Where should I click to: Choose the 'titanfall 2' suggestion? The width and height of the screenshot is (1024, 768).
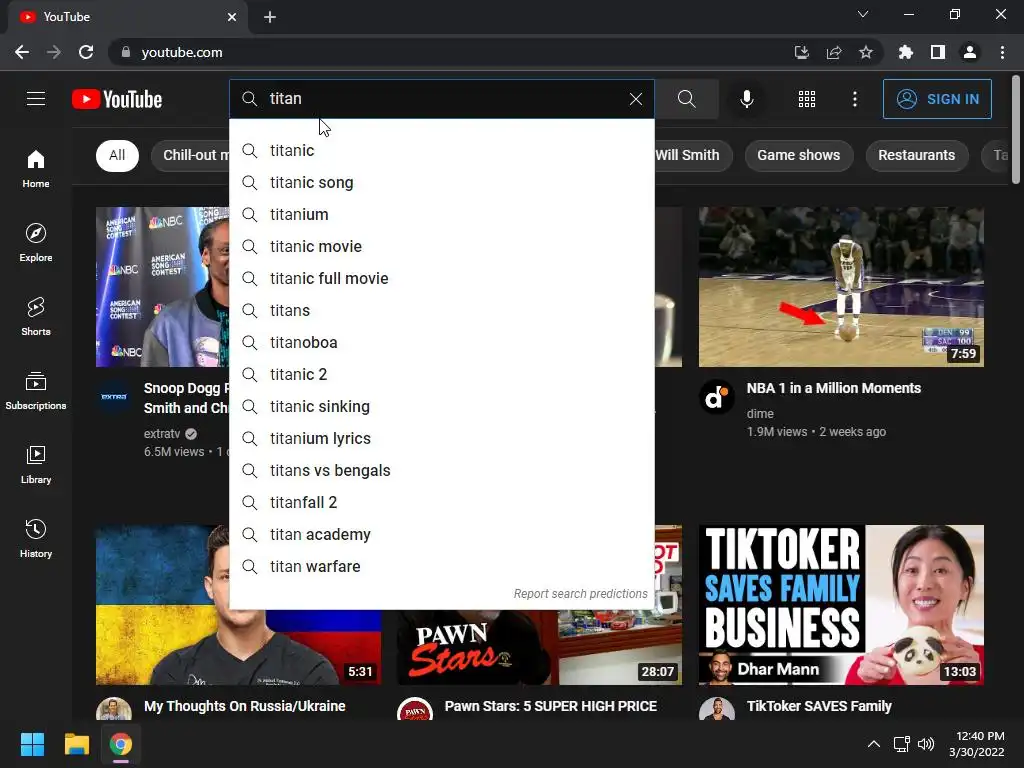tap(441, 503)
